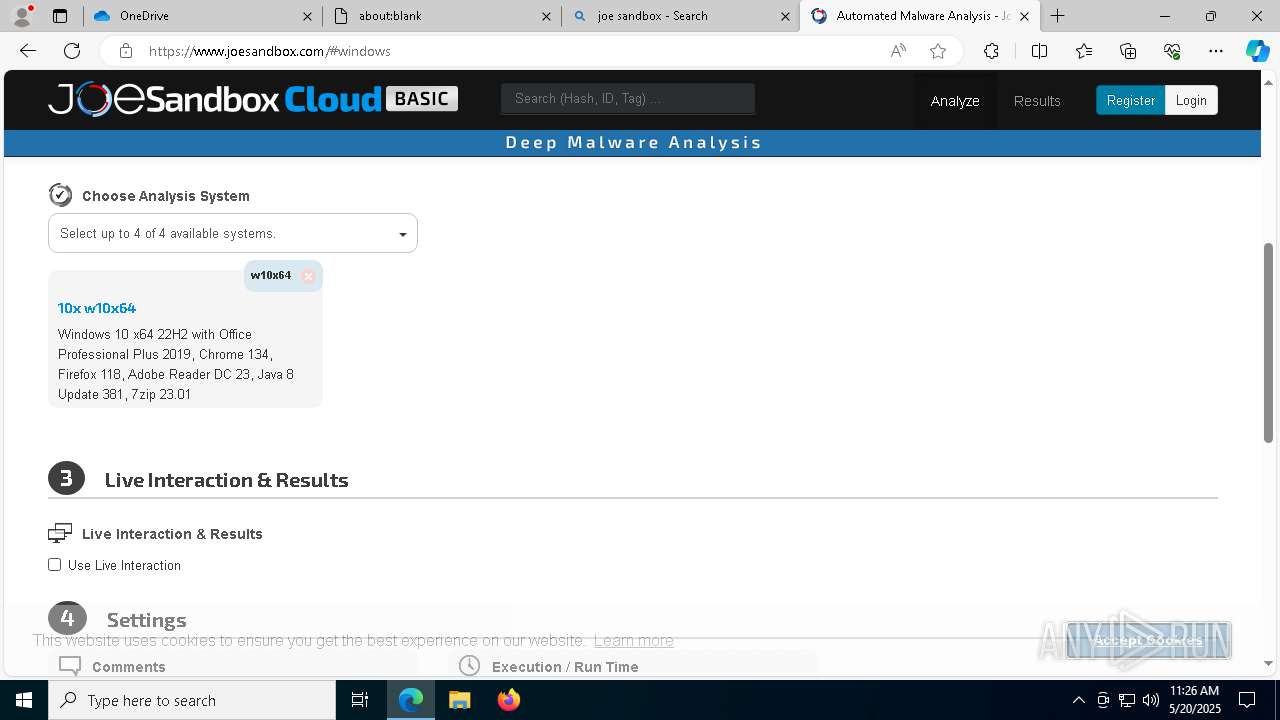Open the Copilot sidebar icon
This screenshot has width=1280, height=720.
(x=1257, y=51)
